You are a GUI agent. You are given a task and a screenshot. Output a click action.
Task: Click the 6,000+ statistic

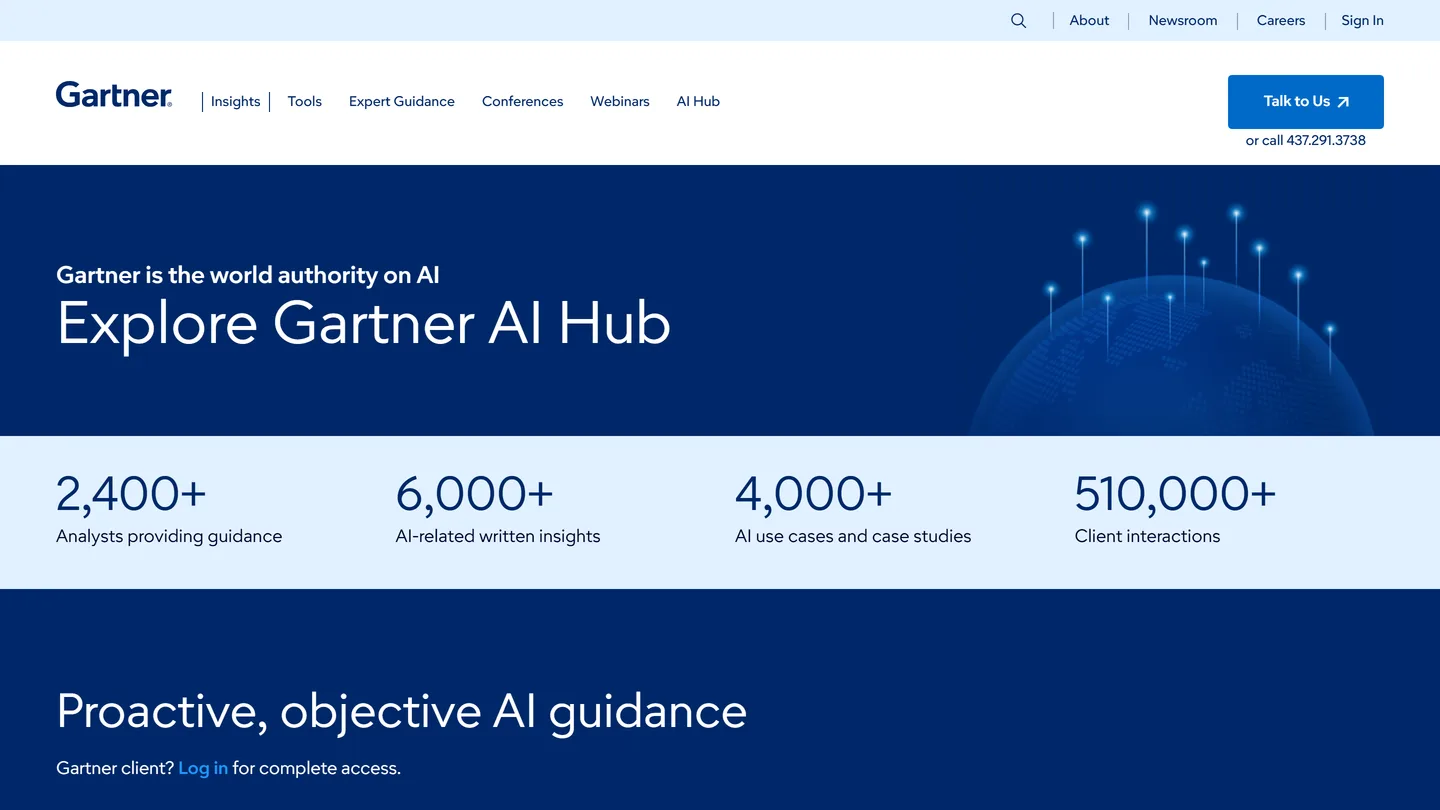[x=474, y=493]
